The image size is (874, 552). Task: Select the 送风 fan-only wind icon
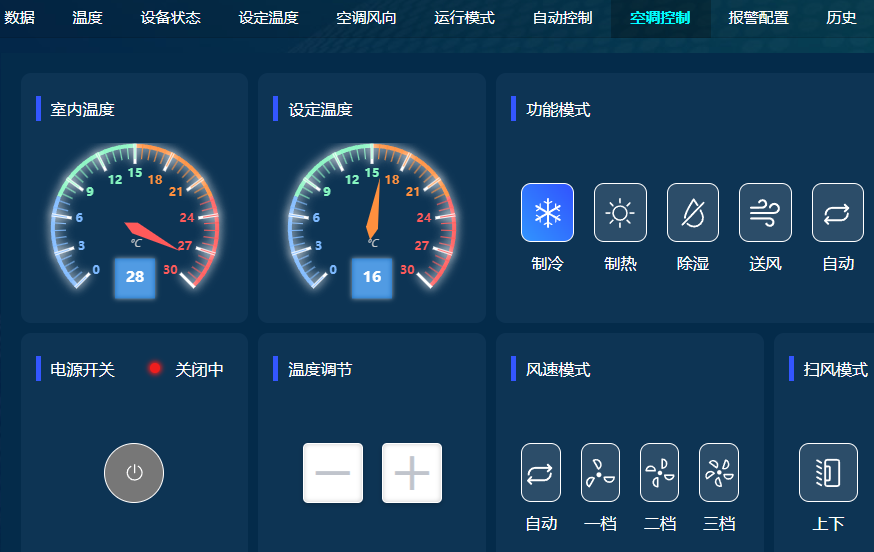[x=765, y=212]
